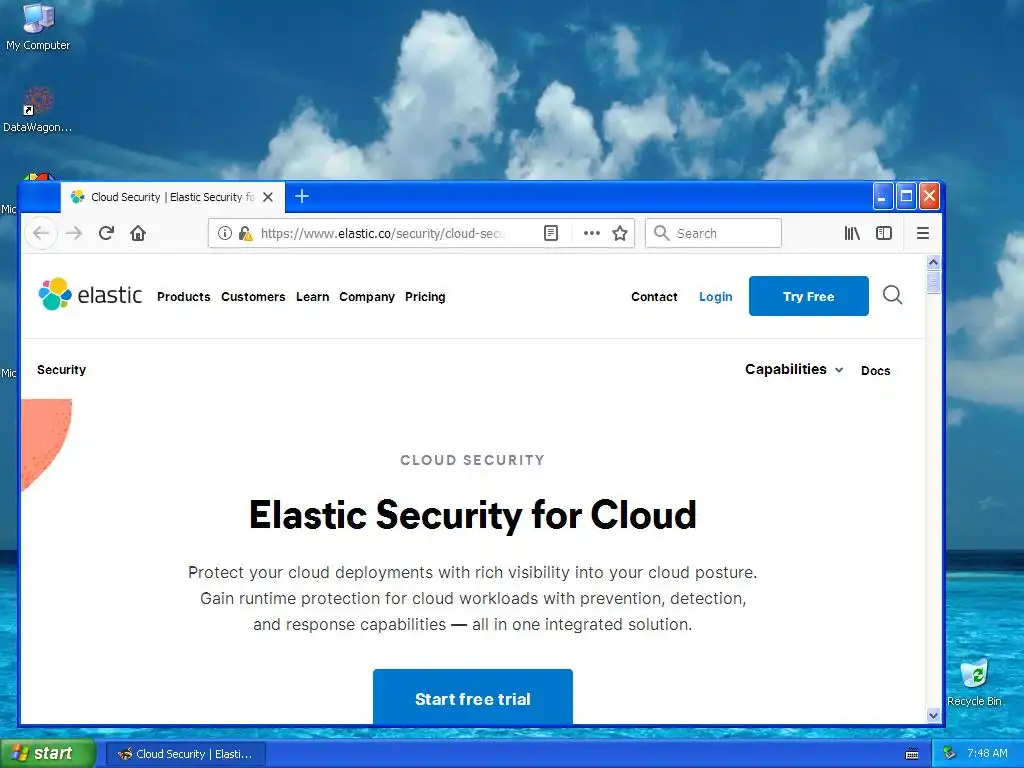Click the Firefox Search box
The height and width of the screenshot is (768, 1024).
point(713,233)
